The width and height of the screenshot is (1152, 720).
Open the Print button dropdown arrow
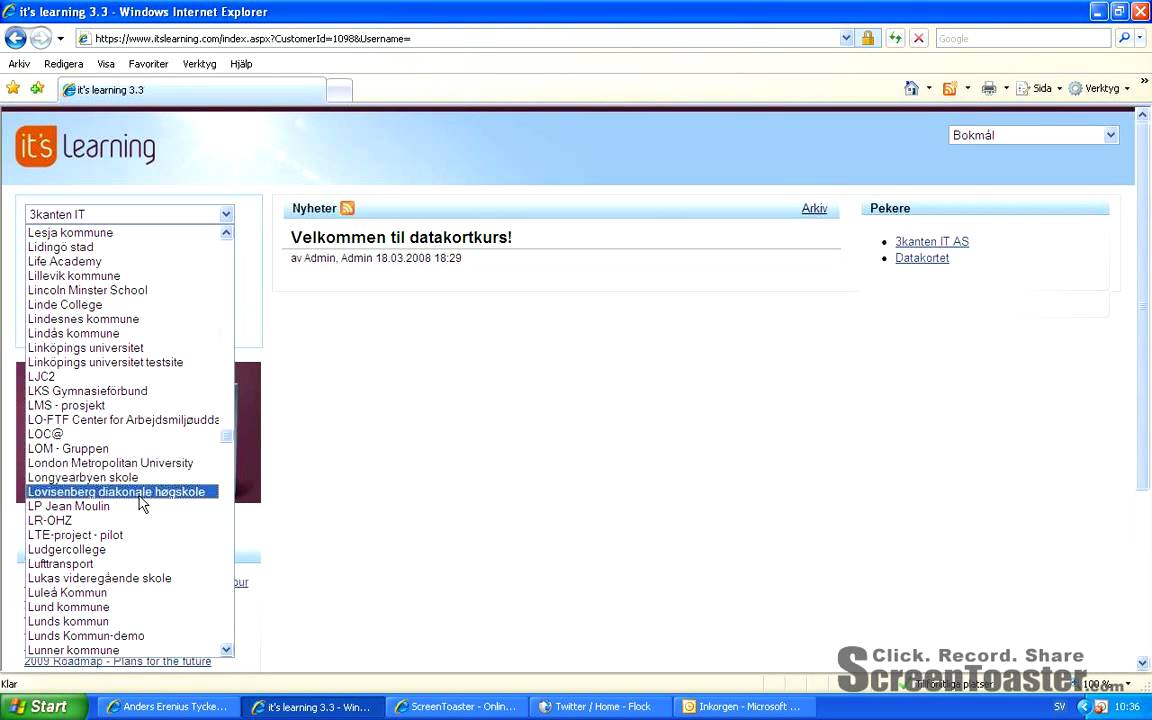click(x=1007, y=88)
